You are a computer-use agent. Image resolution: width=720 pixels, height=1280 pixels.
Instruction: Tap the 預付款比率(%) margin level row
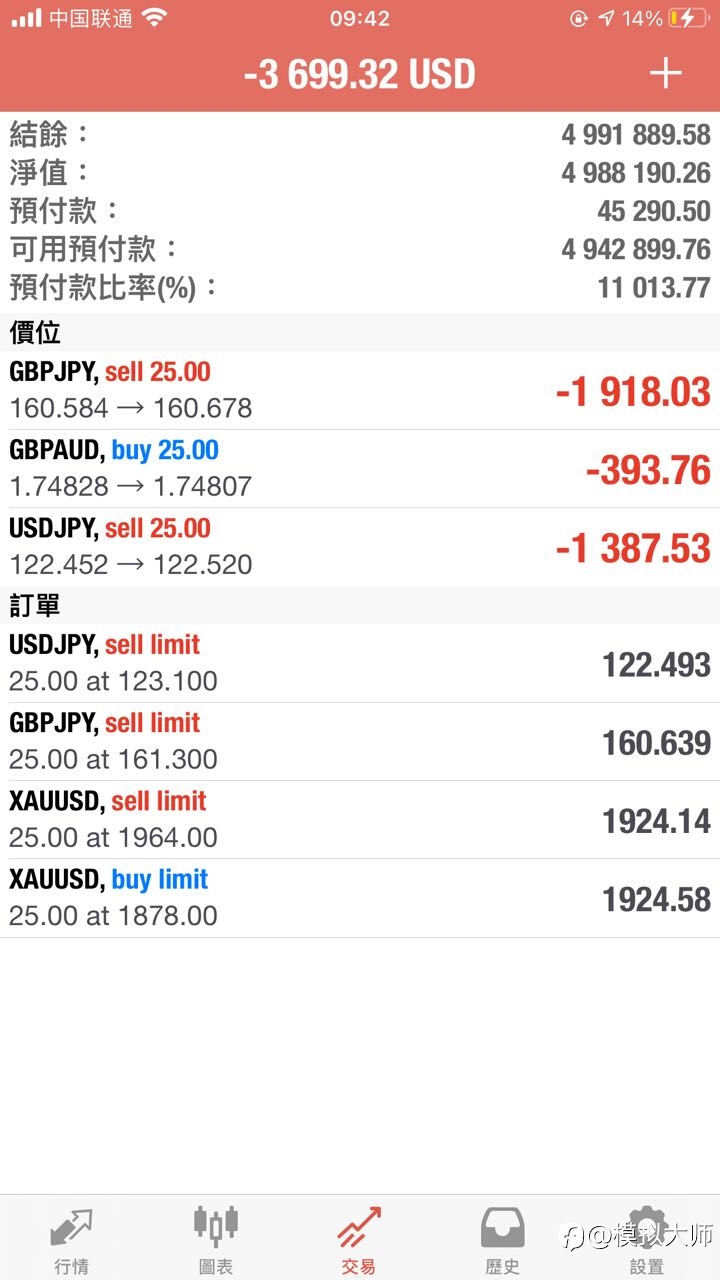tap(360, 288)
